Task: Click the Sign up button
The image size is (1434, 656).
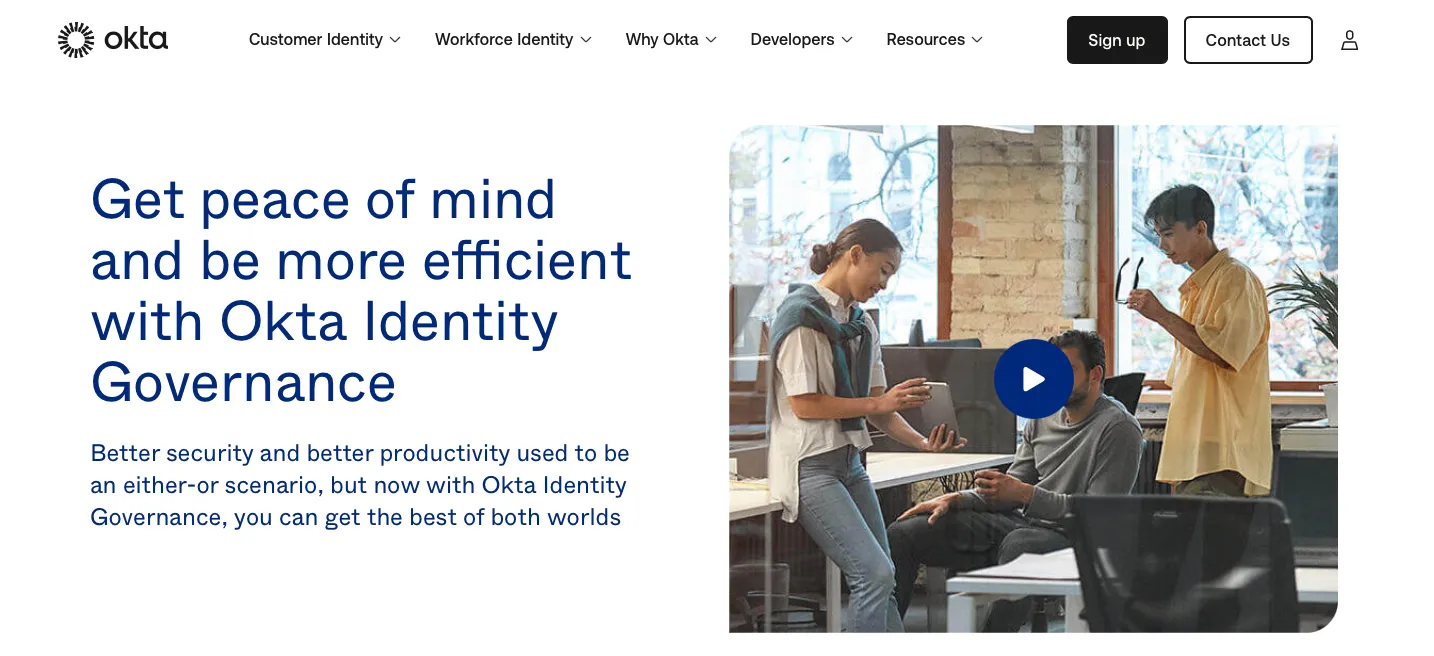Action: point(1117,40)
